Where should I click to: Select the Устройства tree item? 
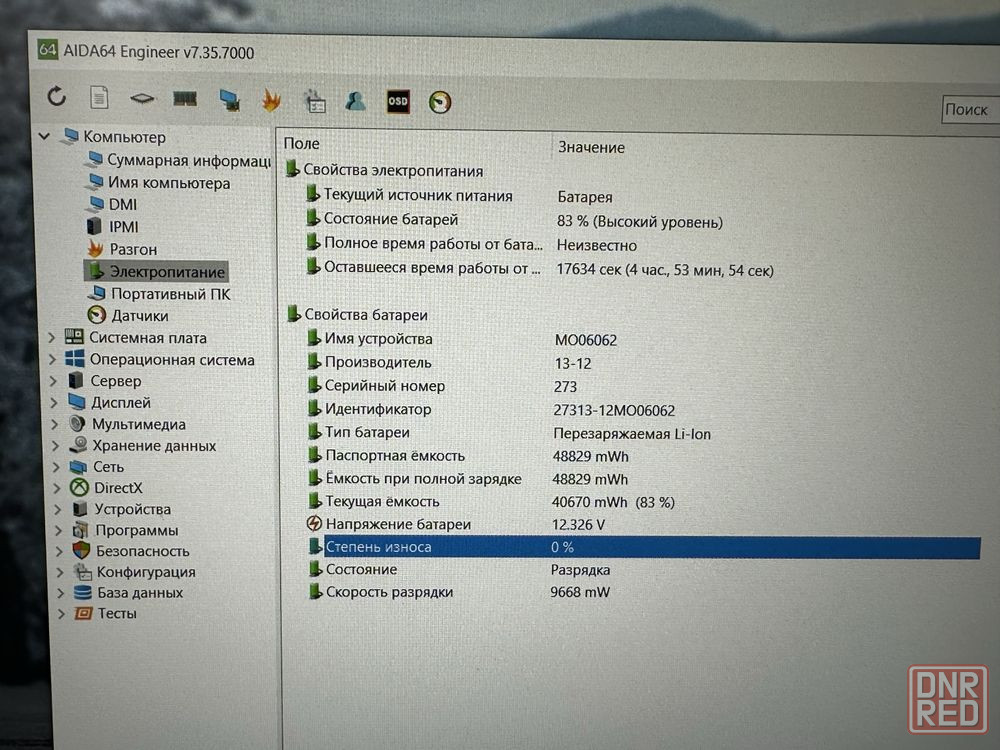click(x=122, y=509)
